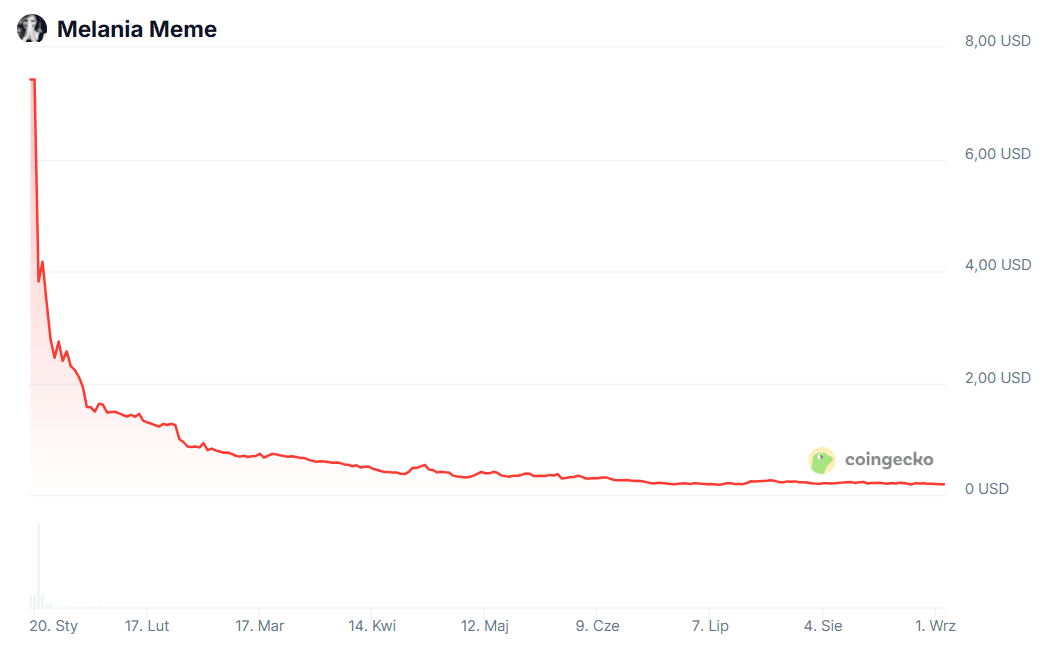
Task: Select the 4,00 USD price axis label
Action: coord(997,265)
